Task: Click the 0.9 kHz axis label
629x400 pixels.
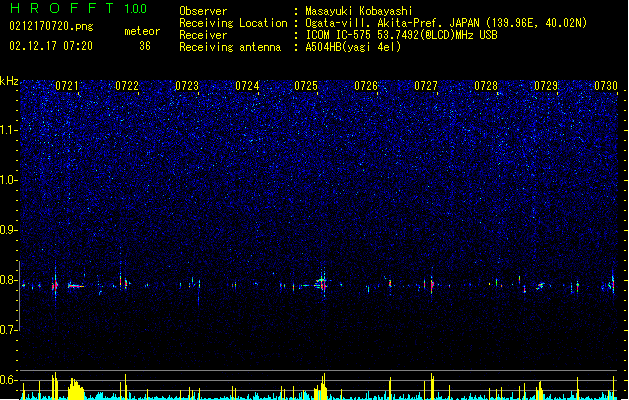Action: click(8, 230)
